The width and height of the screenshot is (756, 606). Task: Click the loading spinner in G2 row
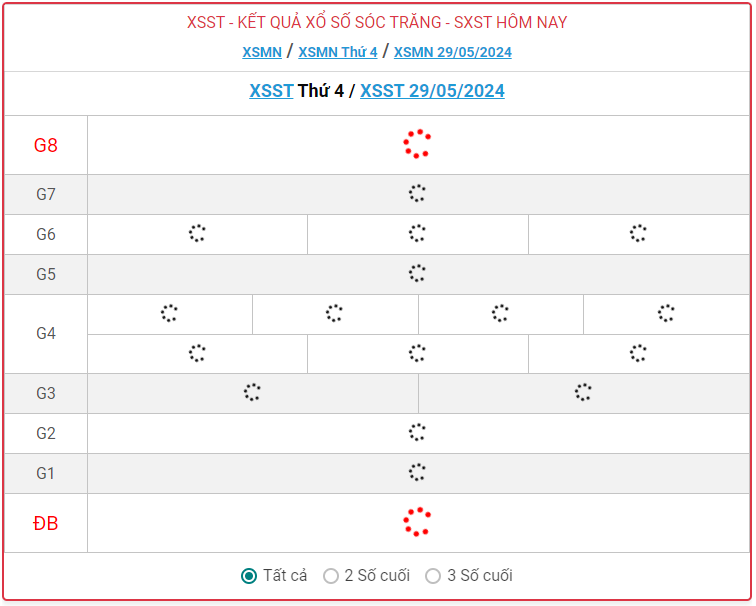[417, 432]
